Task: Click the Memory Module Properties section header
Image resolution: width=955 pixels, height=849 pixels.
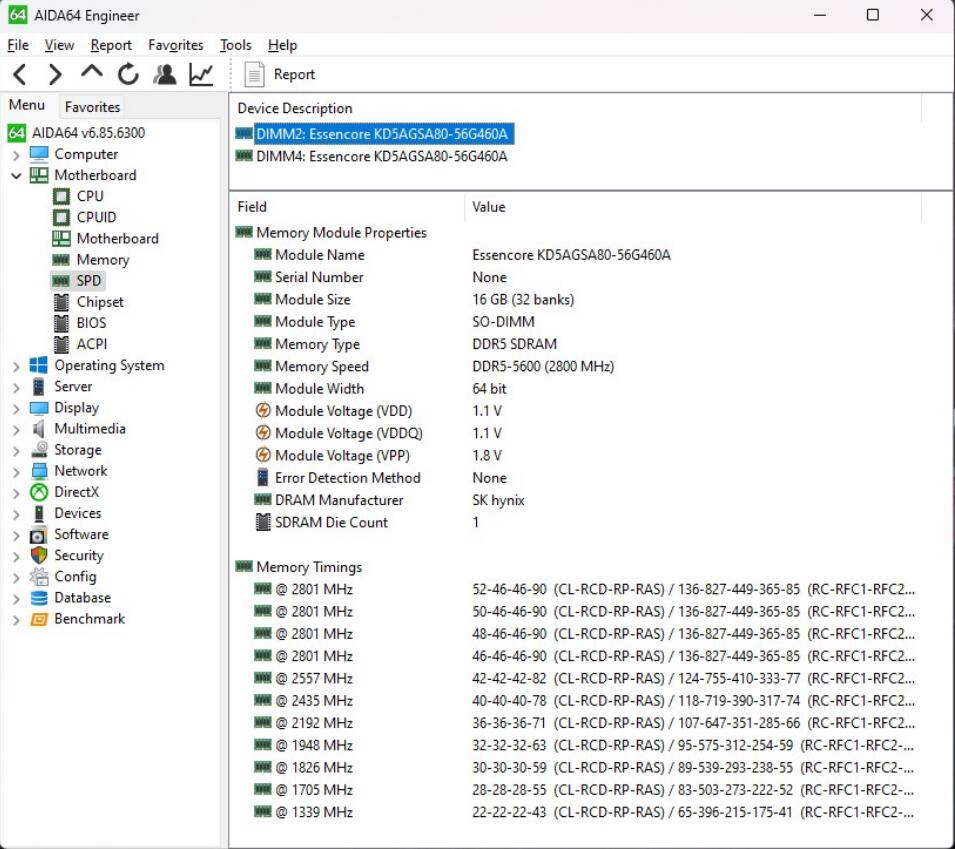Action: 341,233
